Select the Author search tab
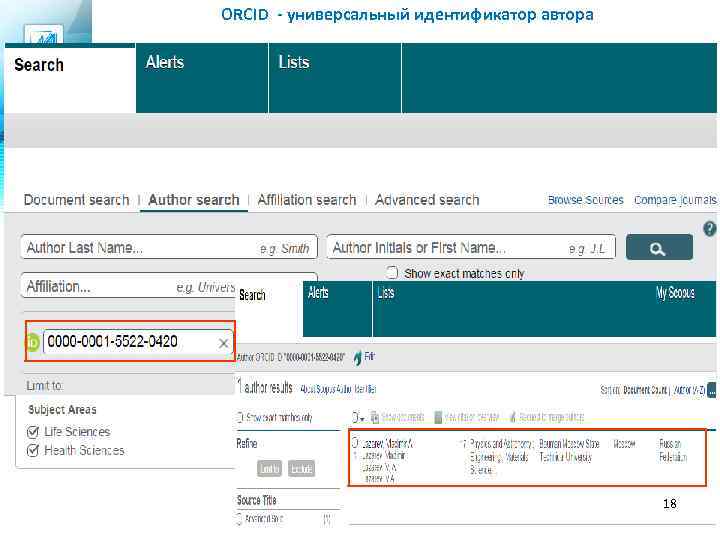Screen dimensions: 720x540 click(x=194, y=200)
